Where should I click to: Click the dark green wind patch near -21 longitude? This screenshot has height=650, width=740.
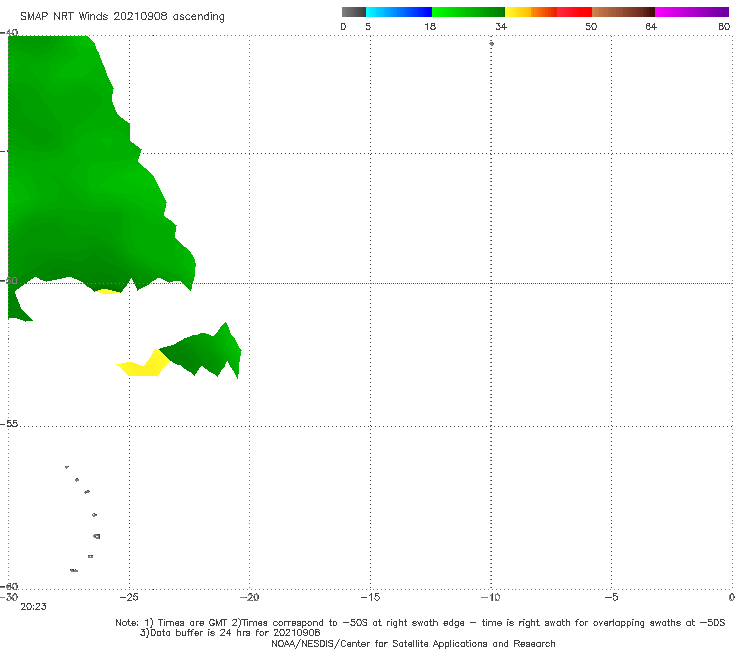[203, 352]
